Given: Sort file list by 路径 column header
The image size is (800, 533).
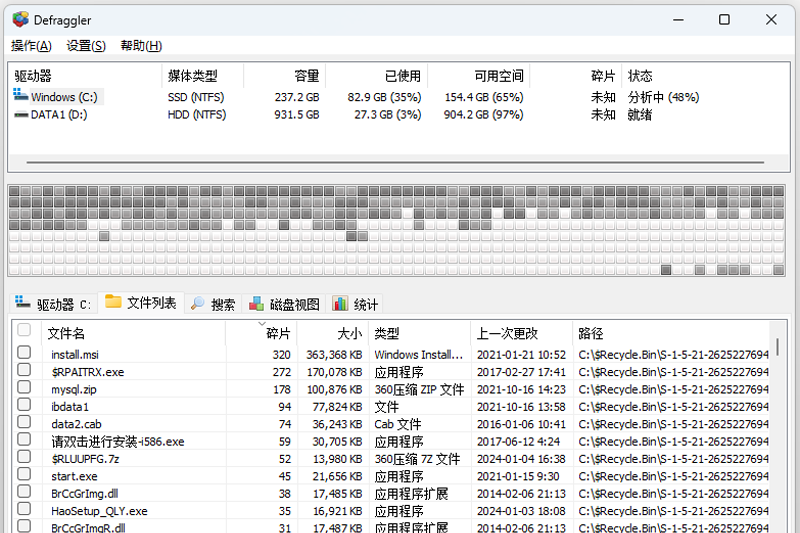Looking at the screenshot, I should click(x=671, y=334).
